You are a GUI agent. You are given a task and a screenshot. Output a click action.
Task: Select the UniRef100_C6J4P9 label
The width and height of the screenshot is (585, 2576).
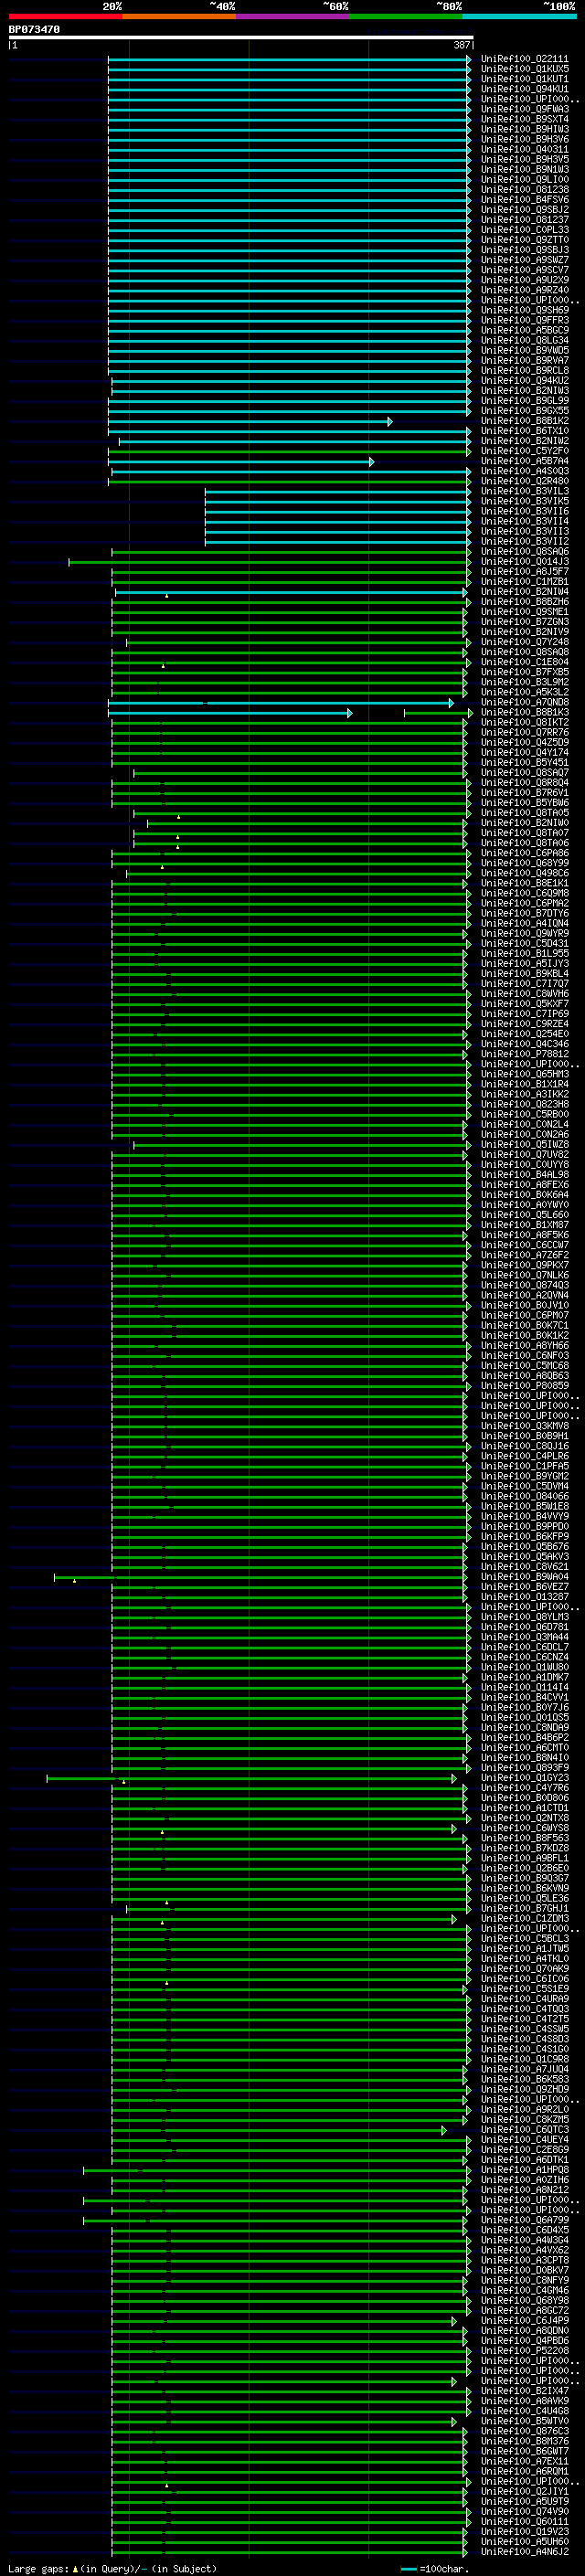[525, 2321]
